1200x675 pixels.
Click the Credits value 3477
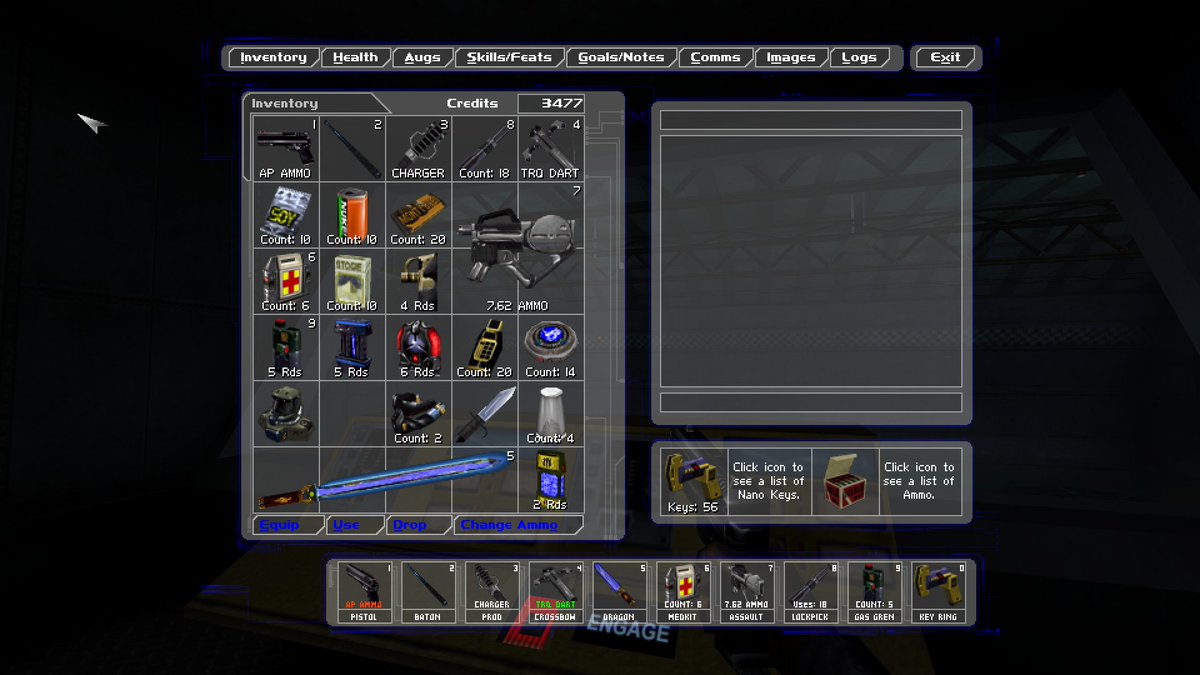click(x=551, y=103)
